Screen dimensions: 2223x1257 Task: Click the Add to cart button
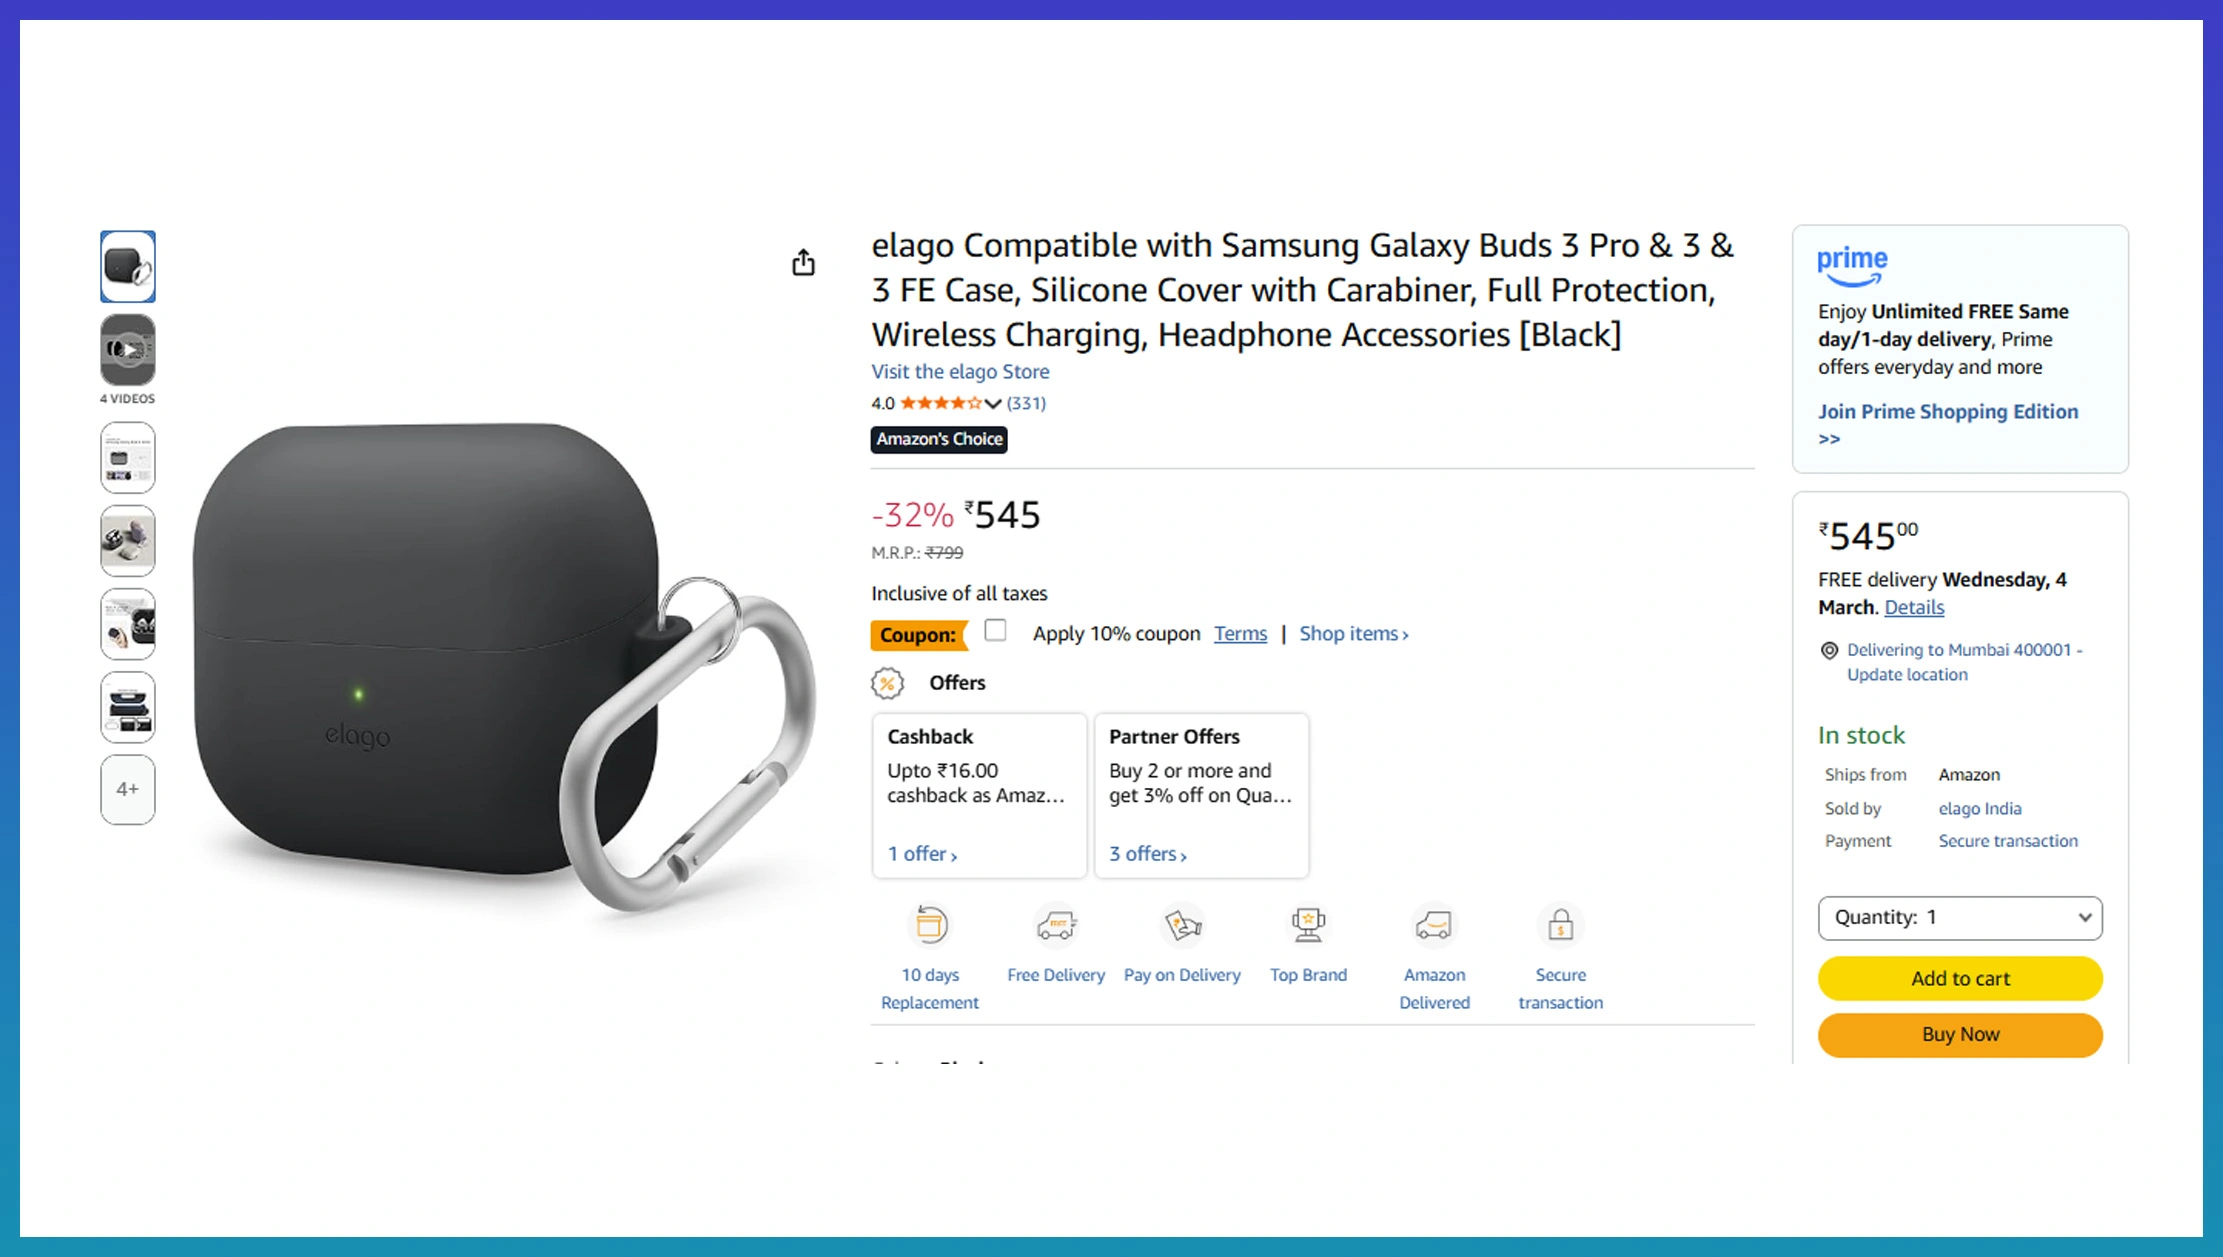[1959, 978]
